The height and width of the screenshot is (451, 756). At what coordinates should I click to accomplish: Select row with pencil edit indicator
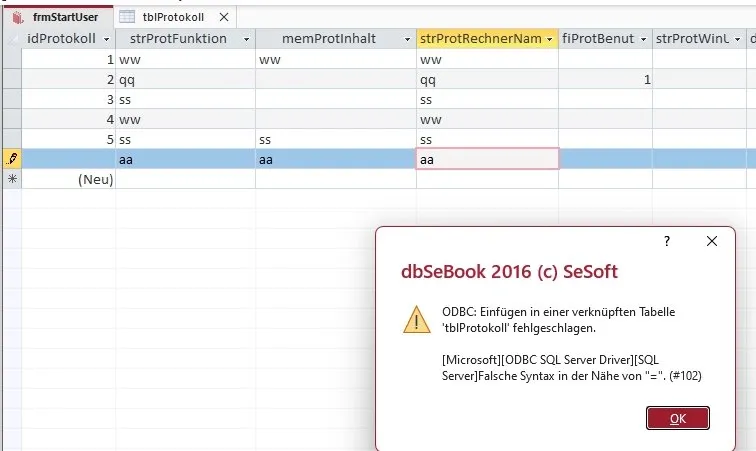[x=12, y=159]
